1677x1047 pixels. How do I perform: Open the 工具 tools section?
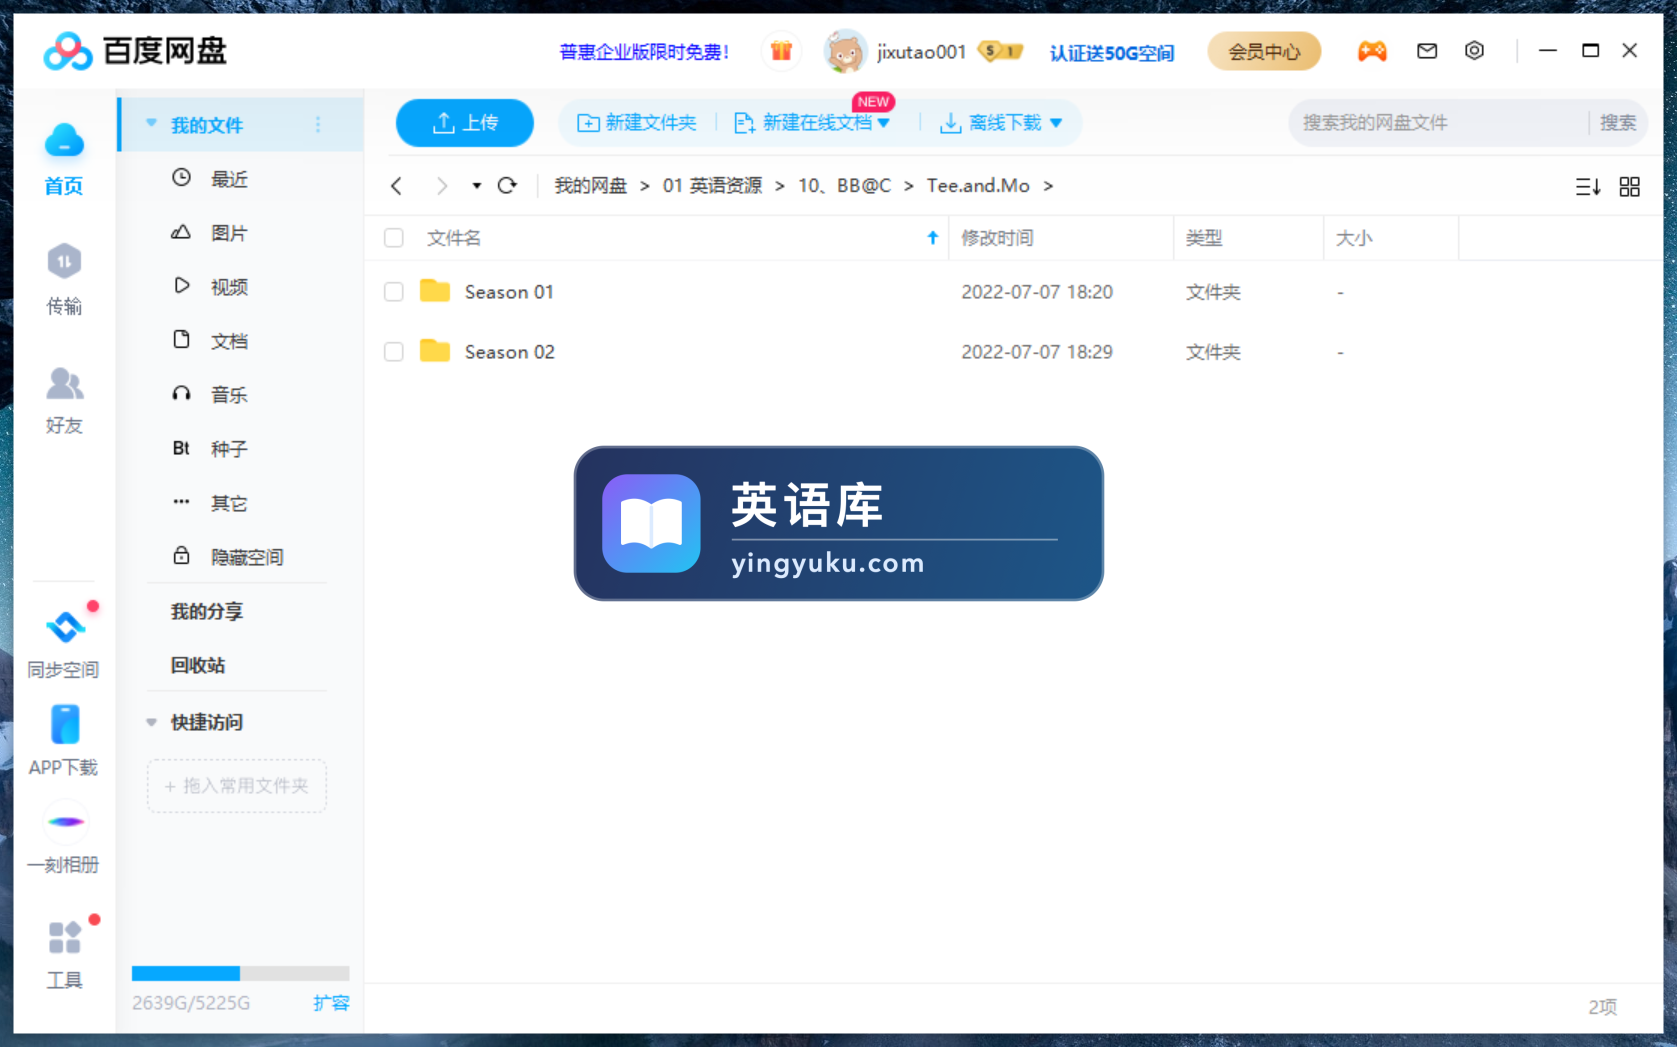64,937
